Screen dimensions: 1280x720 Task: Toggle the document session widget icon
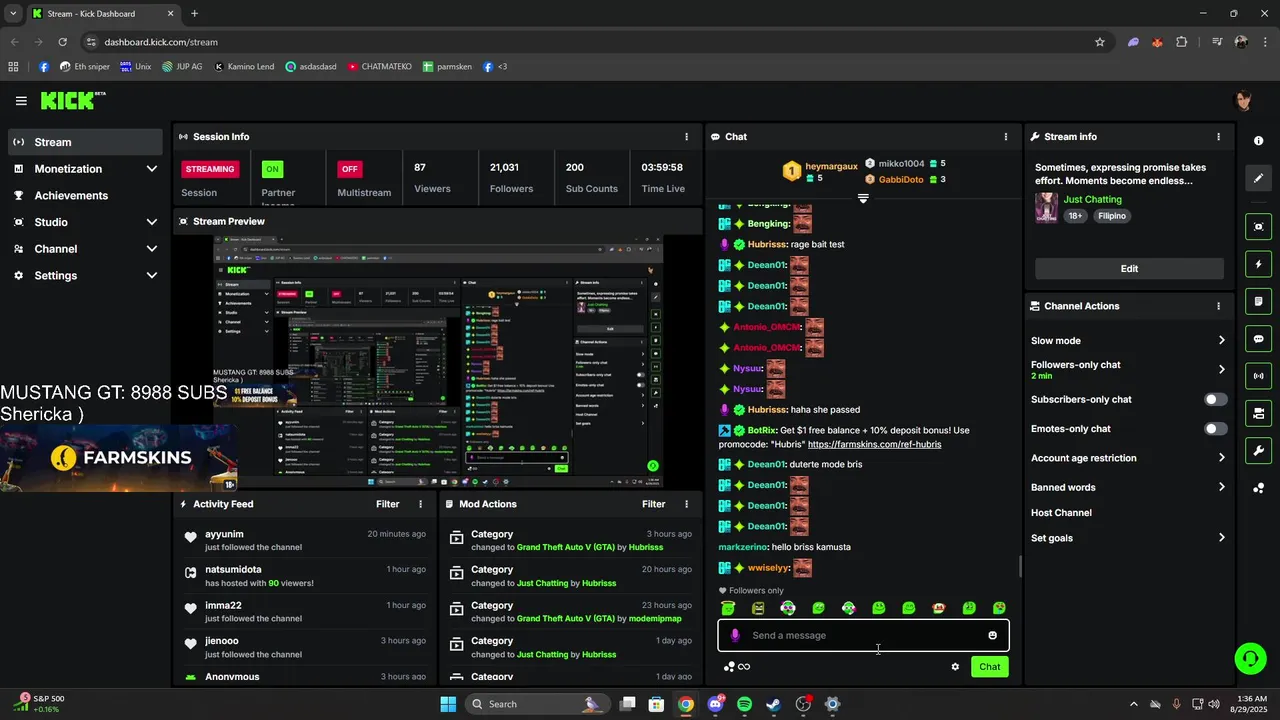click(1259, 301)
